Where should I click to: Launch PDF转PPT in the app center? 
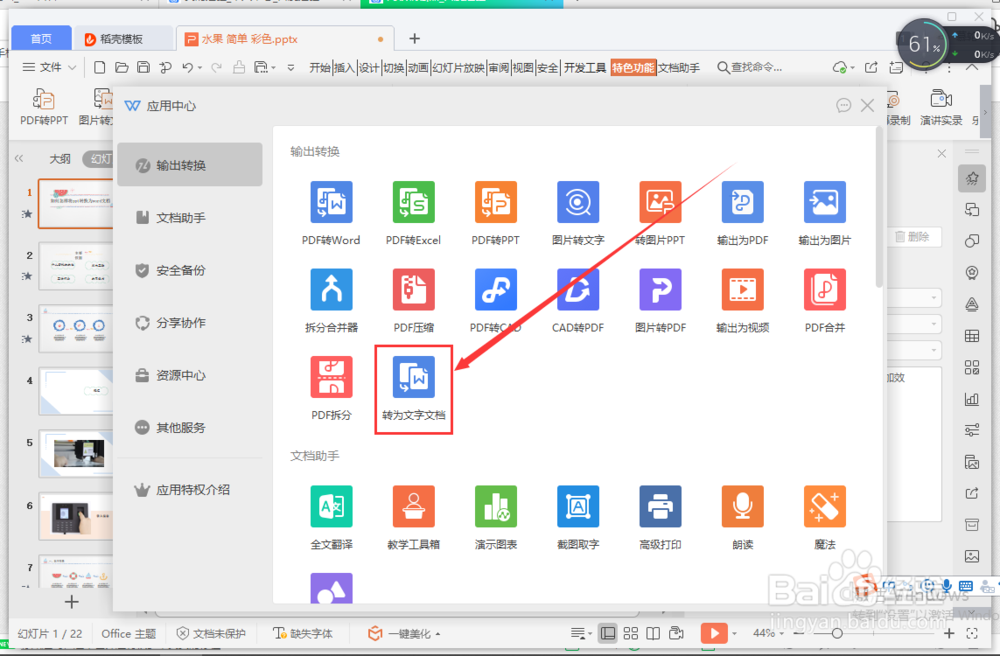496,213
